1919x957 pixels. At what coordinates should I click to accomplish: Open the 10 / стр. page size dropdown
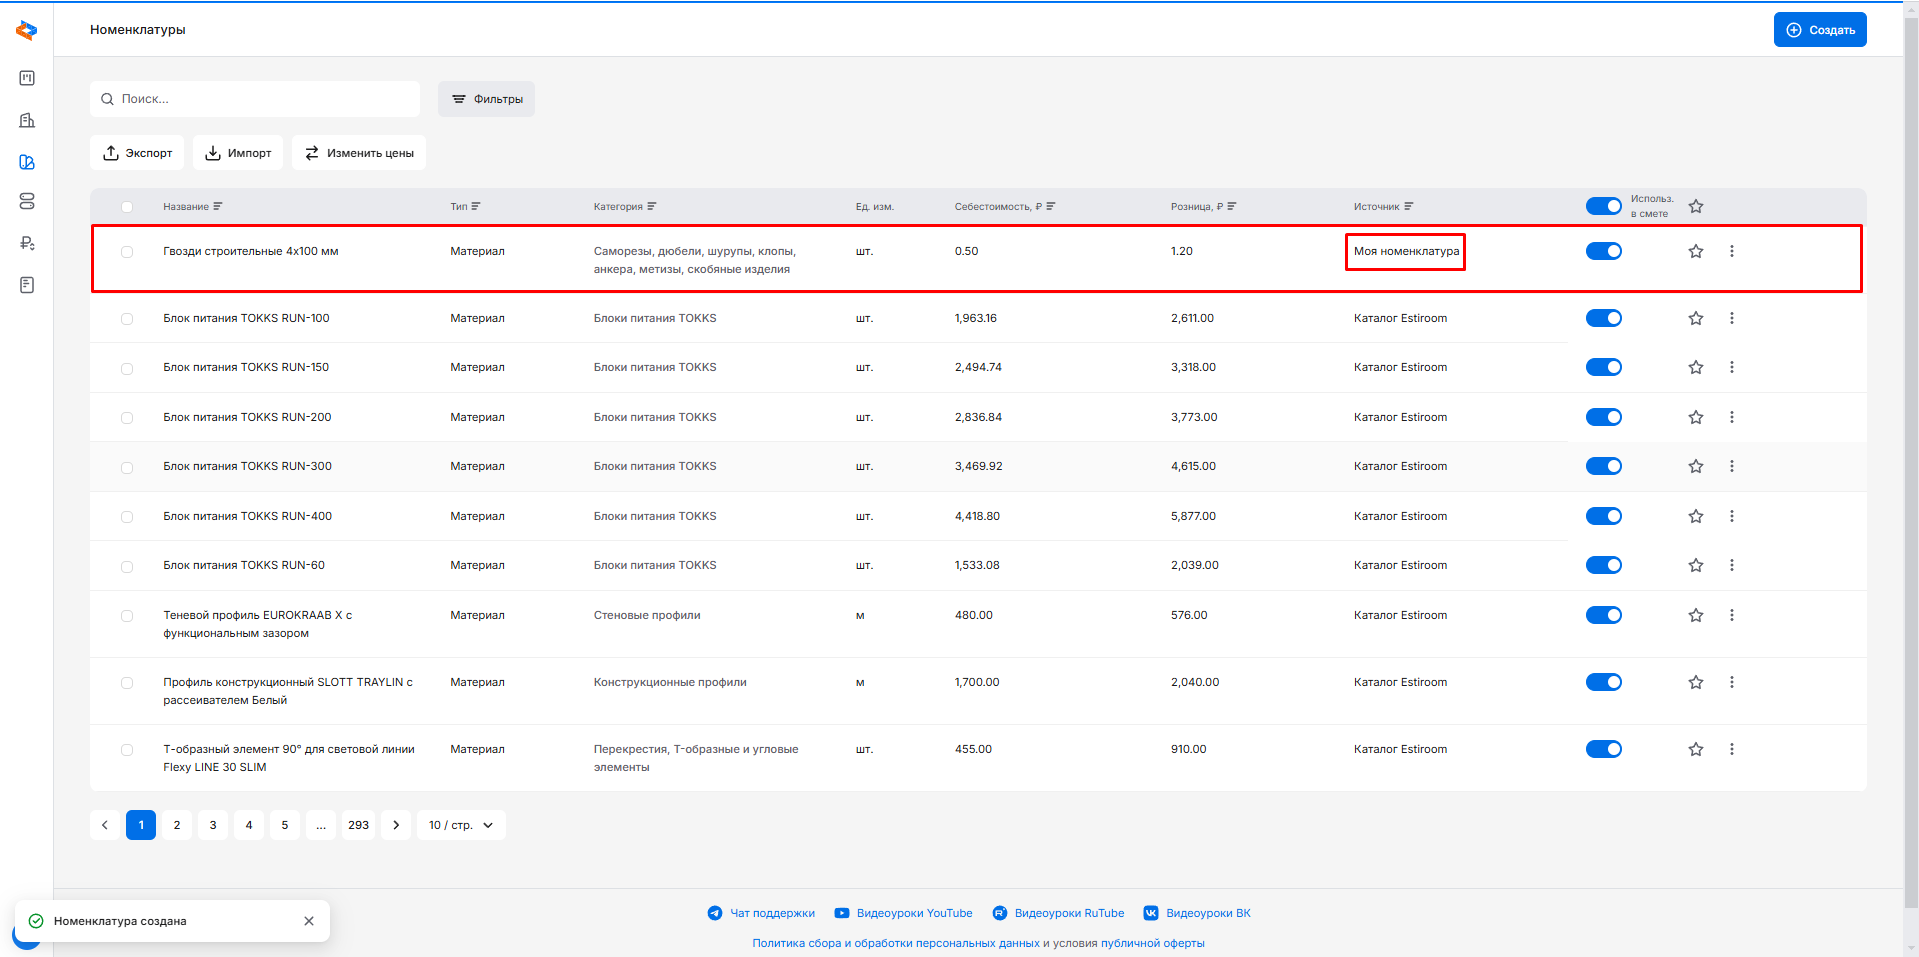point(461,825)
